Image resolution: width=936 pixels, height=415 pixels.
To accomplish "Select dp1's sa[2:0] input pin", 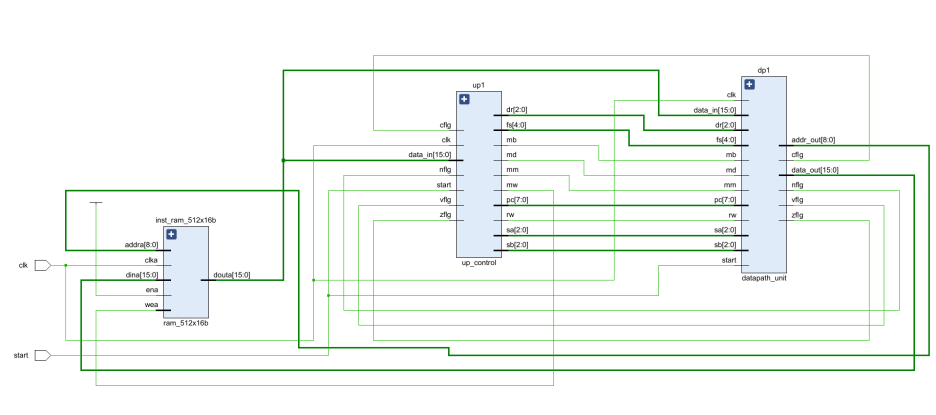I will 726,230.
